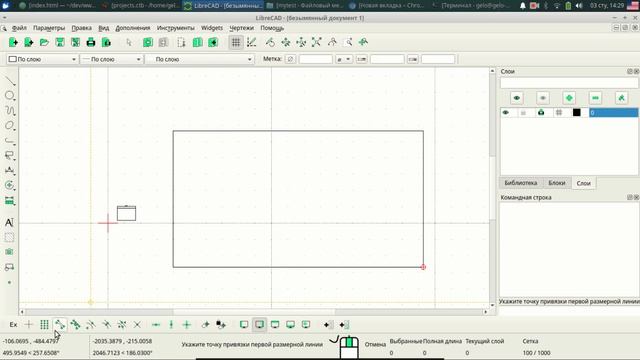The image size is (640, 360).
Task: Toggle Snap on entity
Action: pyautogui.click(x=75, y=325)
